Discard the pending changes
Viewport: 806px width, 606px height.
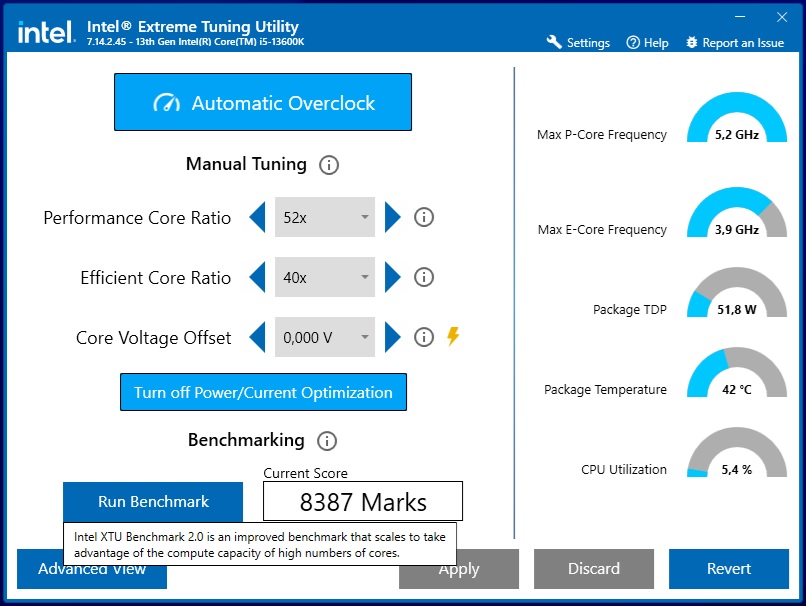594,568
